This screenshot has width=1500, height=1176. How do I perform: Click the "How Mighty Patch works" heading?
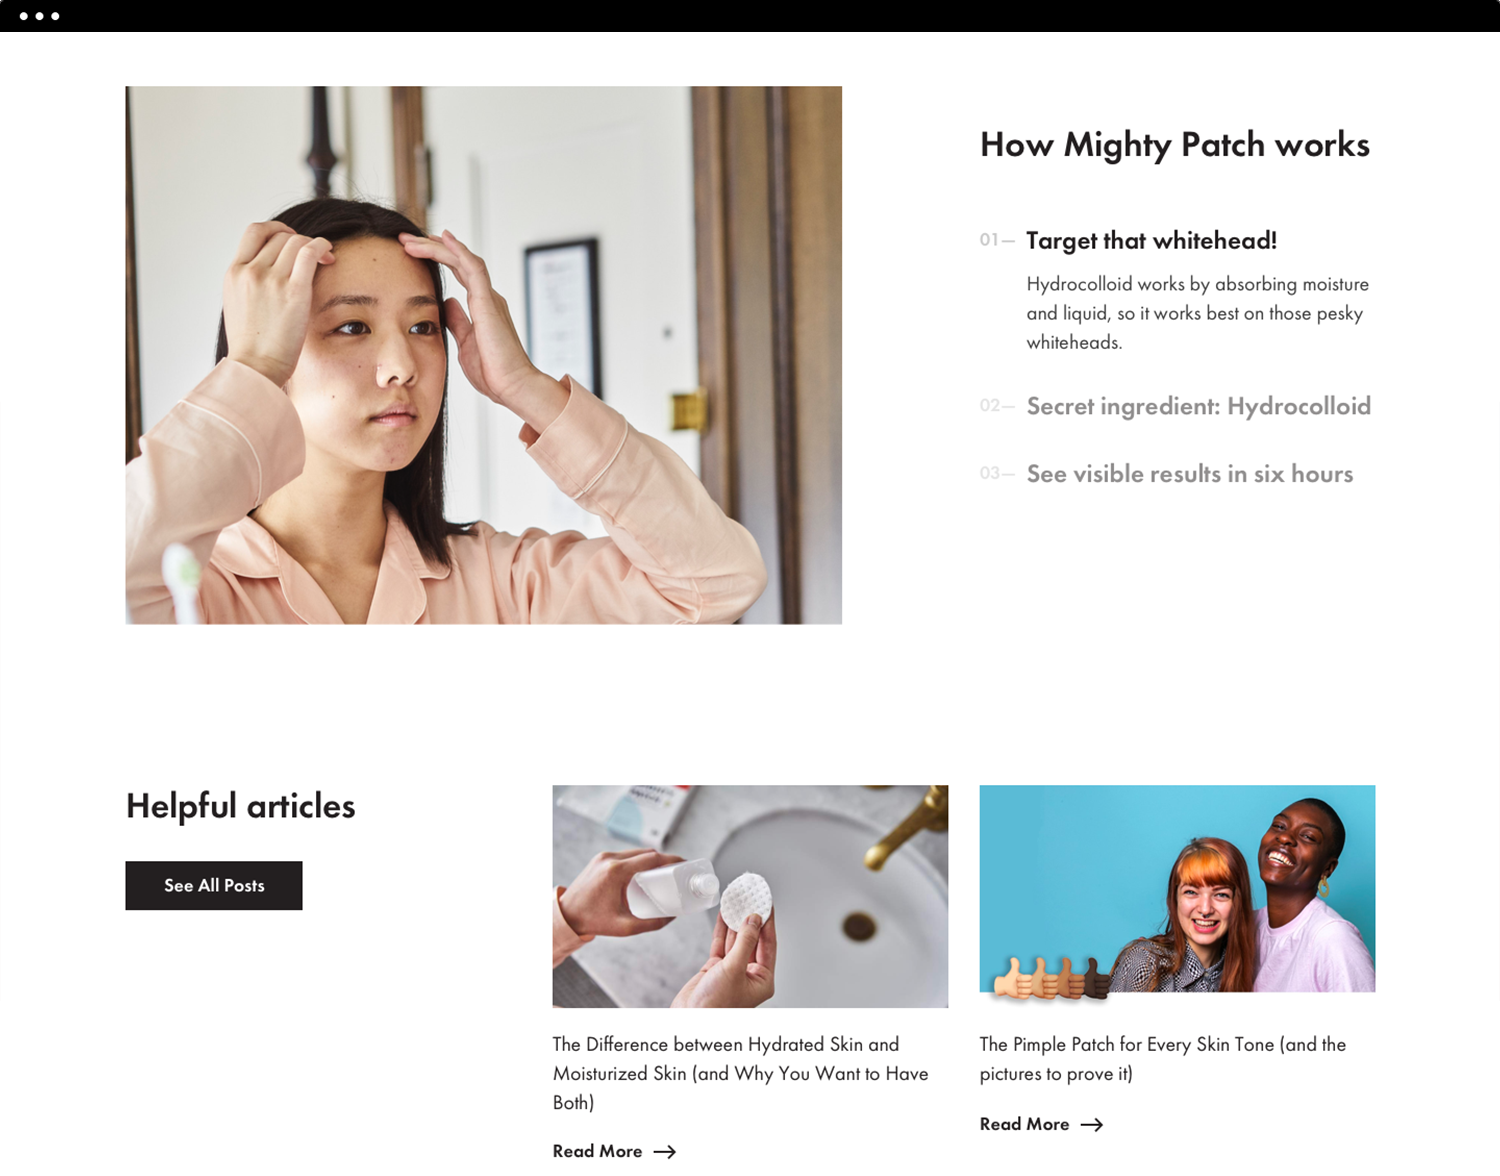[1174, 146]
